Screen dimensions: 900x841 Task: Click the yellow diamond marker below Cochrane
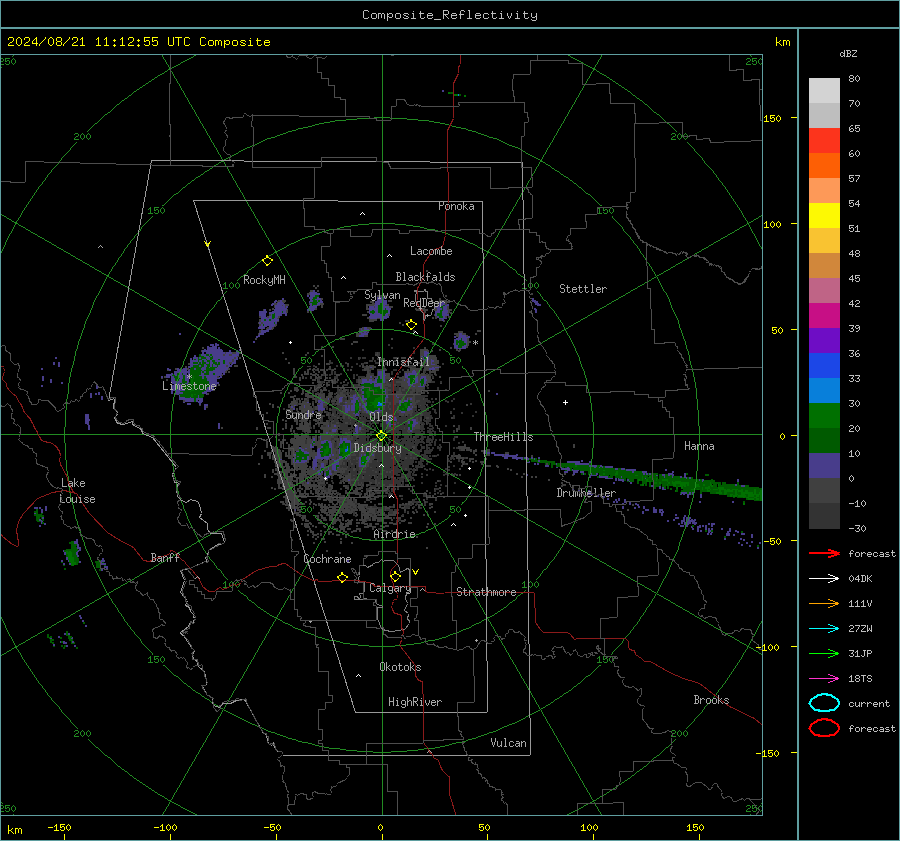click(342, 577)
